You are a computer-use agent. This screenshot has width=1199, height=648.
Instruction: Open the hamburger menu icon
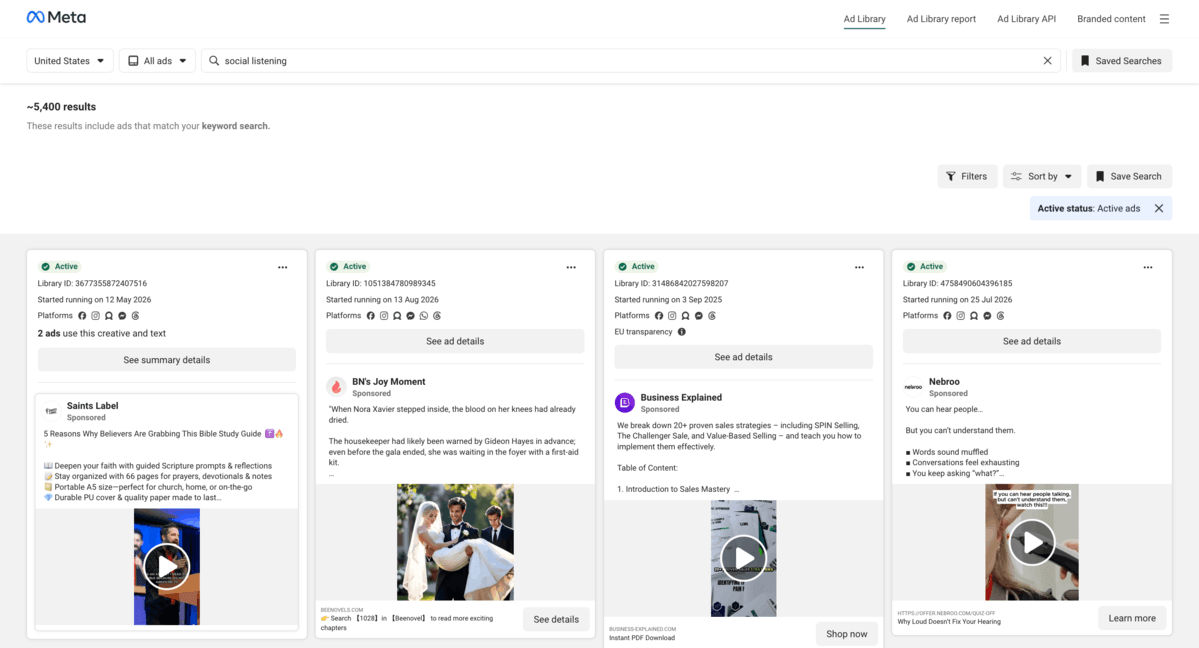[1164, 19]
